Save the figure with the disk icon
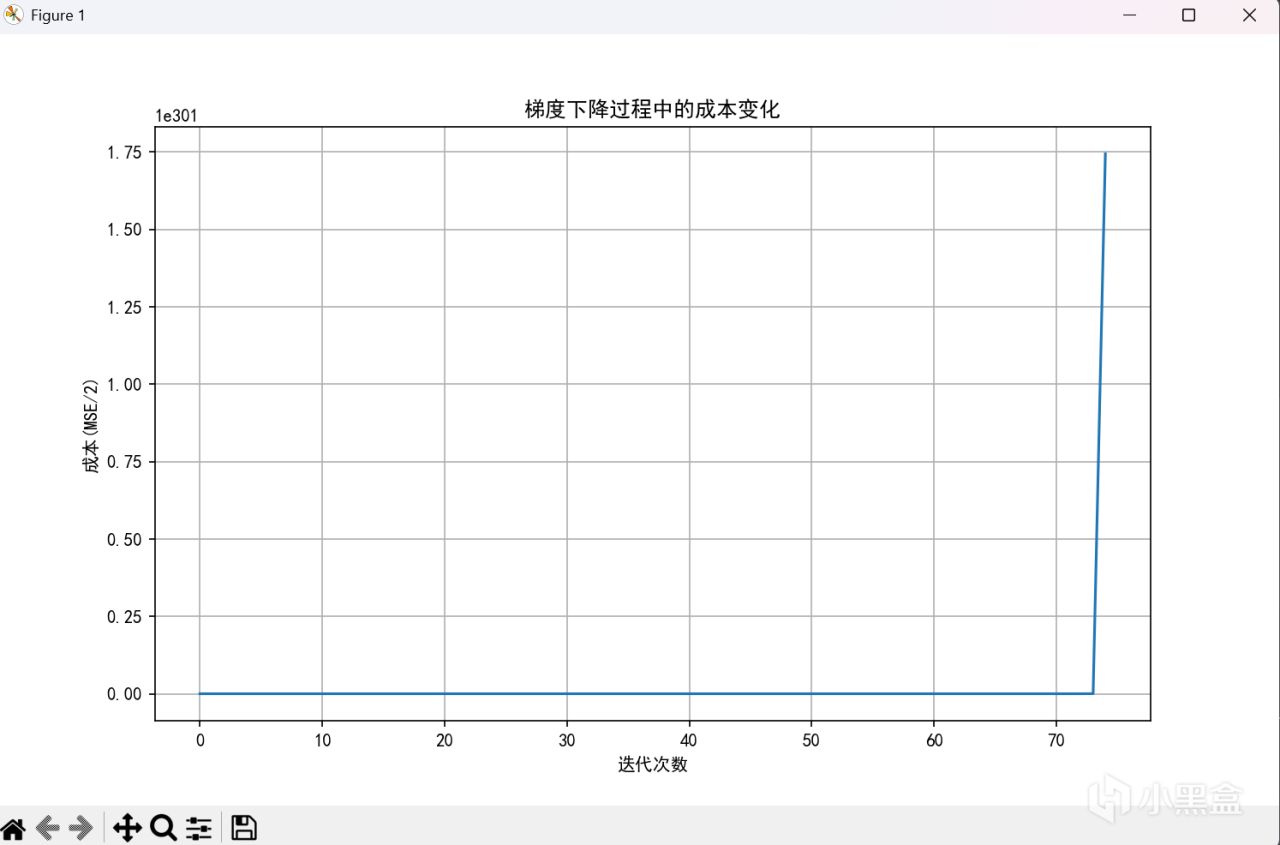The height and width of the screenshot is (845, 1280). tap(244, 828)
